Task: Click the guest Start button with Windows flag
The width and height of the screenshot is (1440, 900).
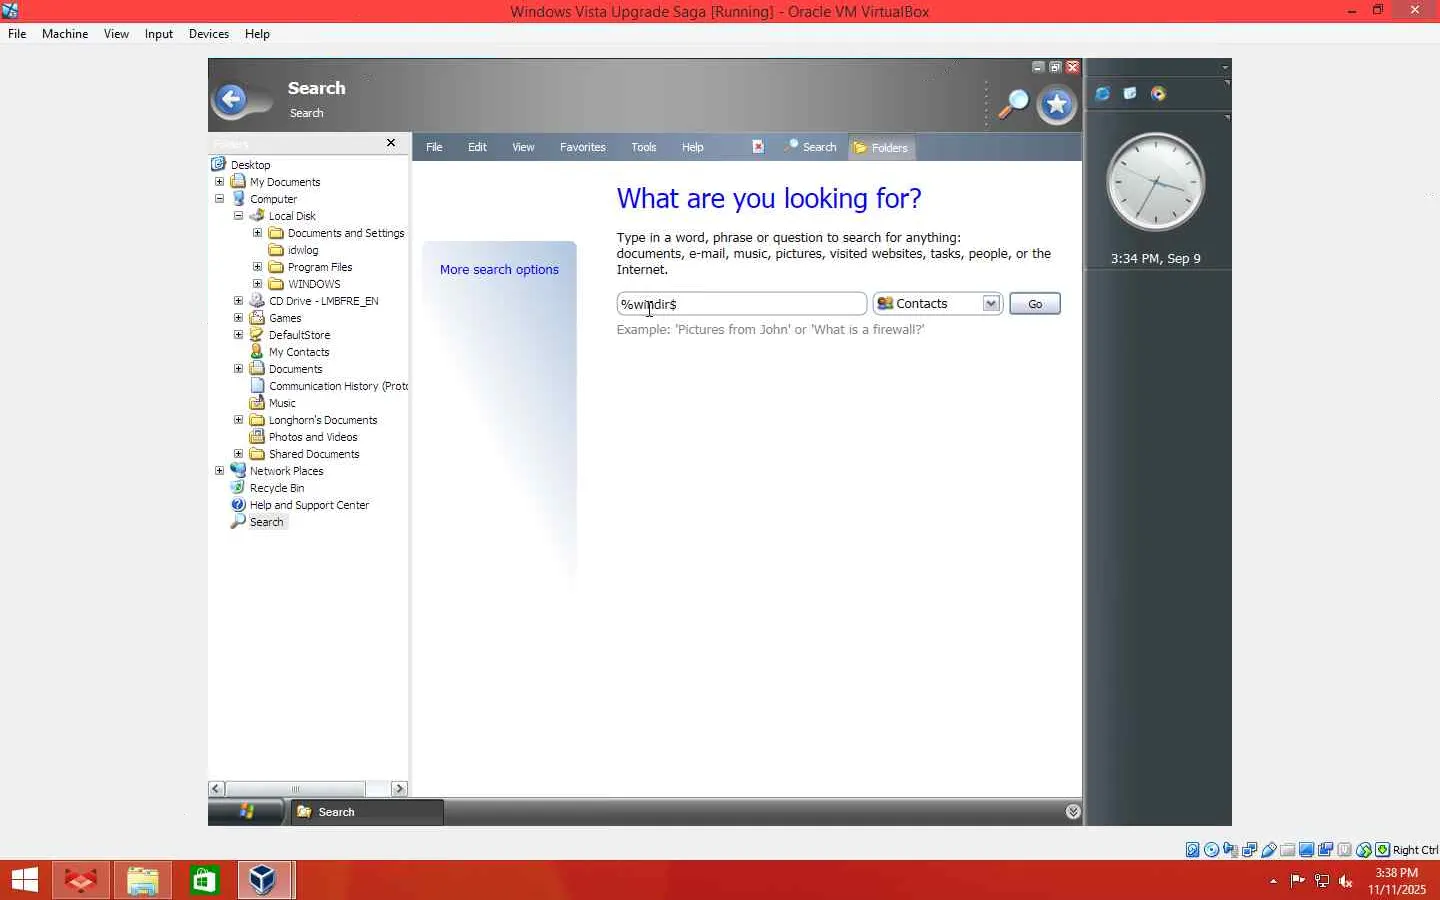Action: pos(246,812)
